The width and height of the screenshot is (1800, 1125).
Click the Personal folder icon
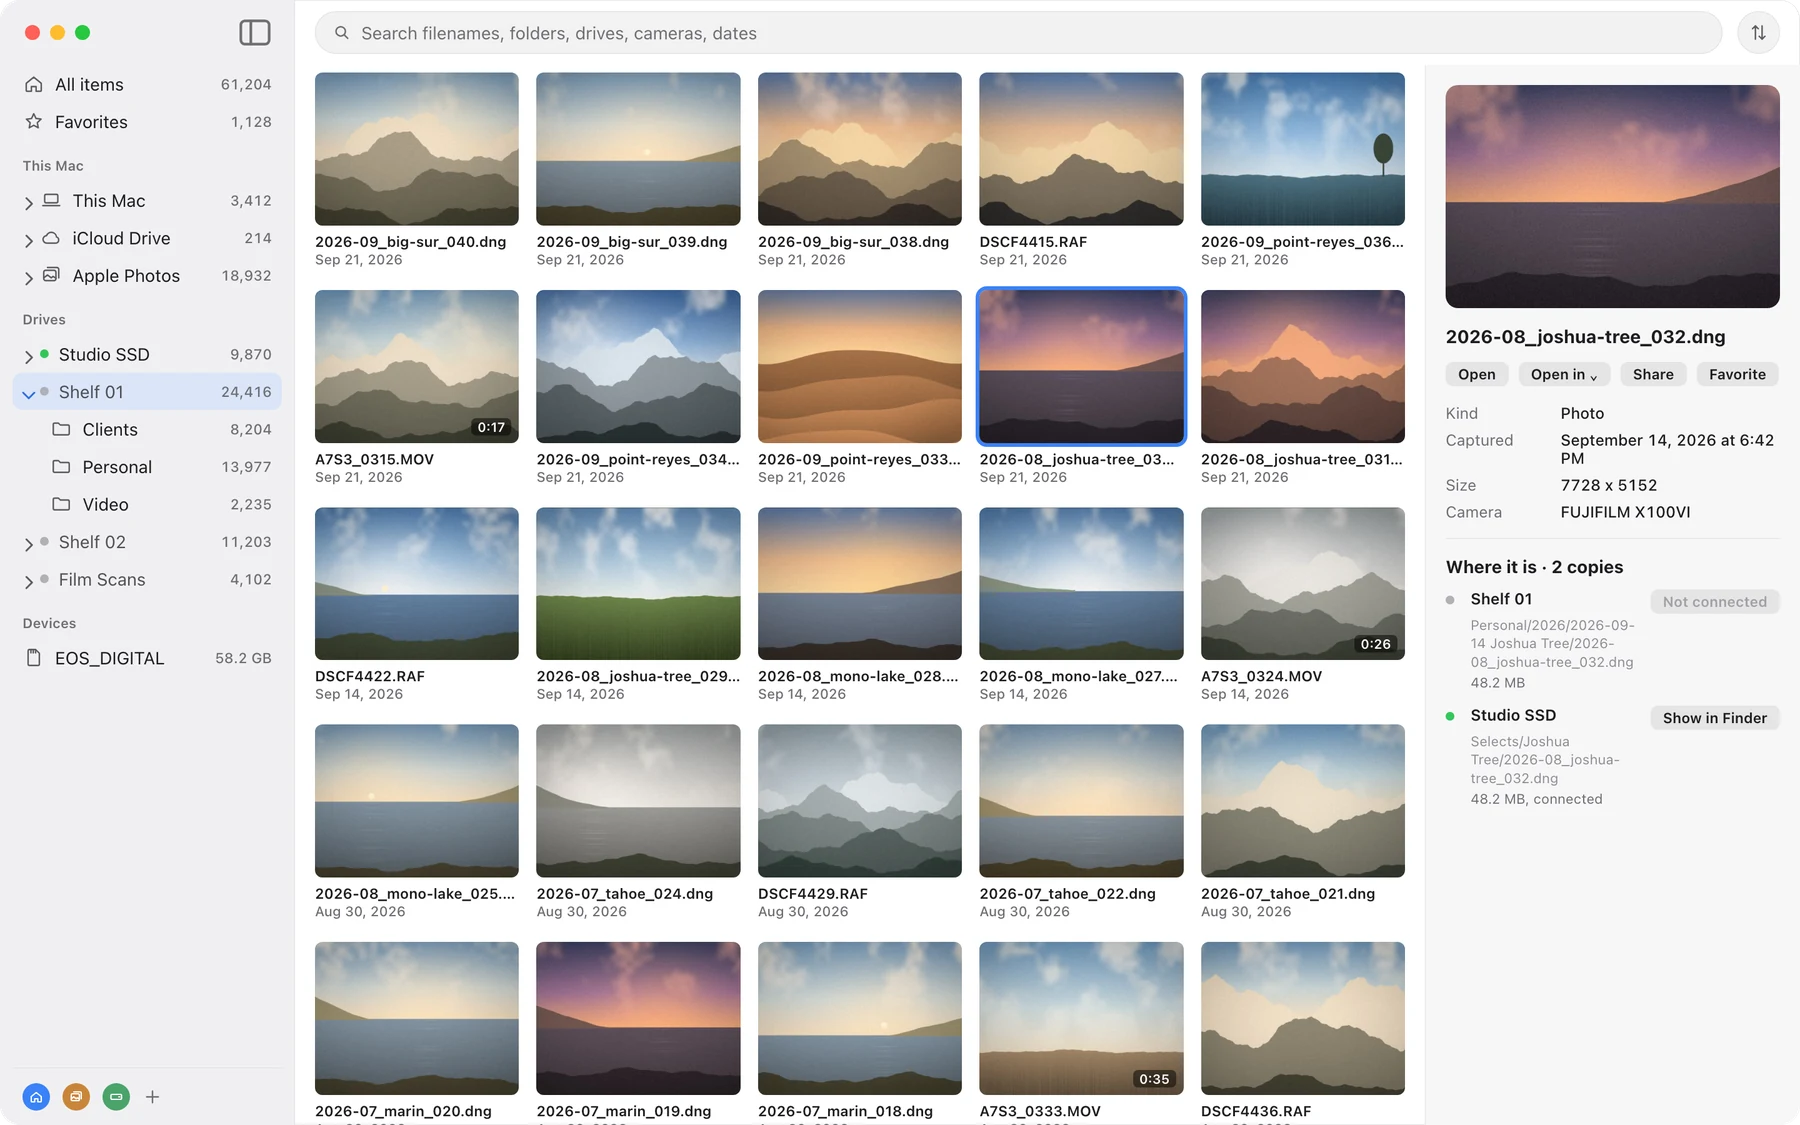(x=61, y=466)
